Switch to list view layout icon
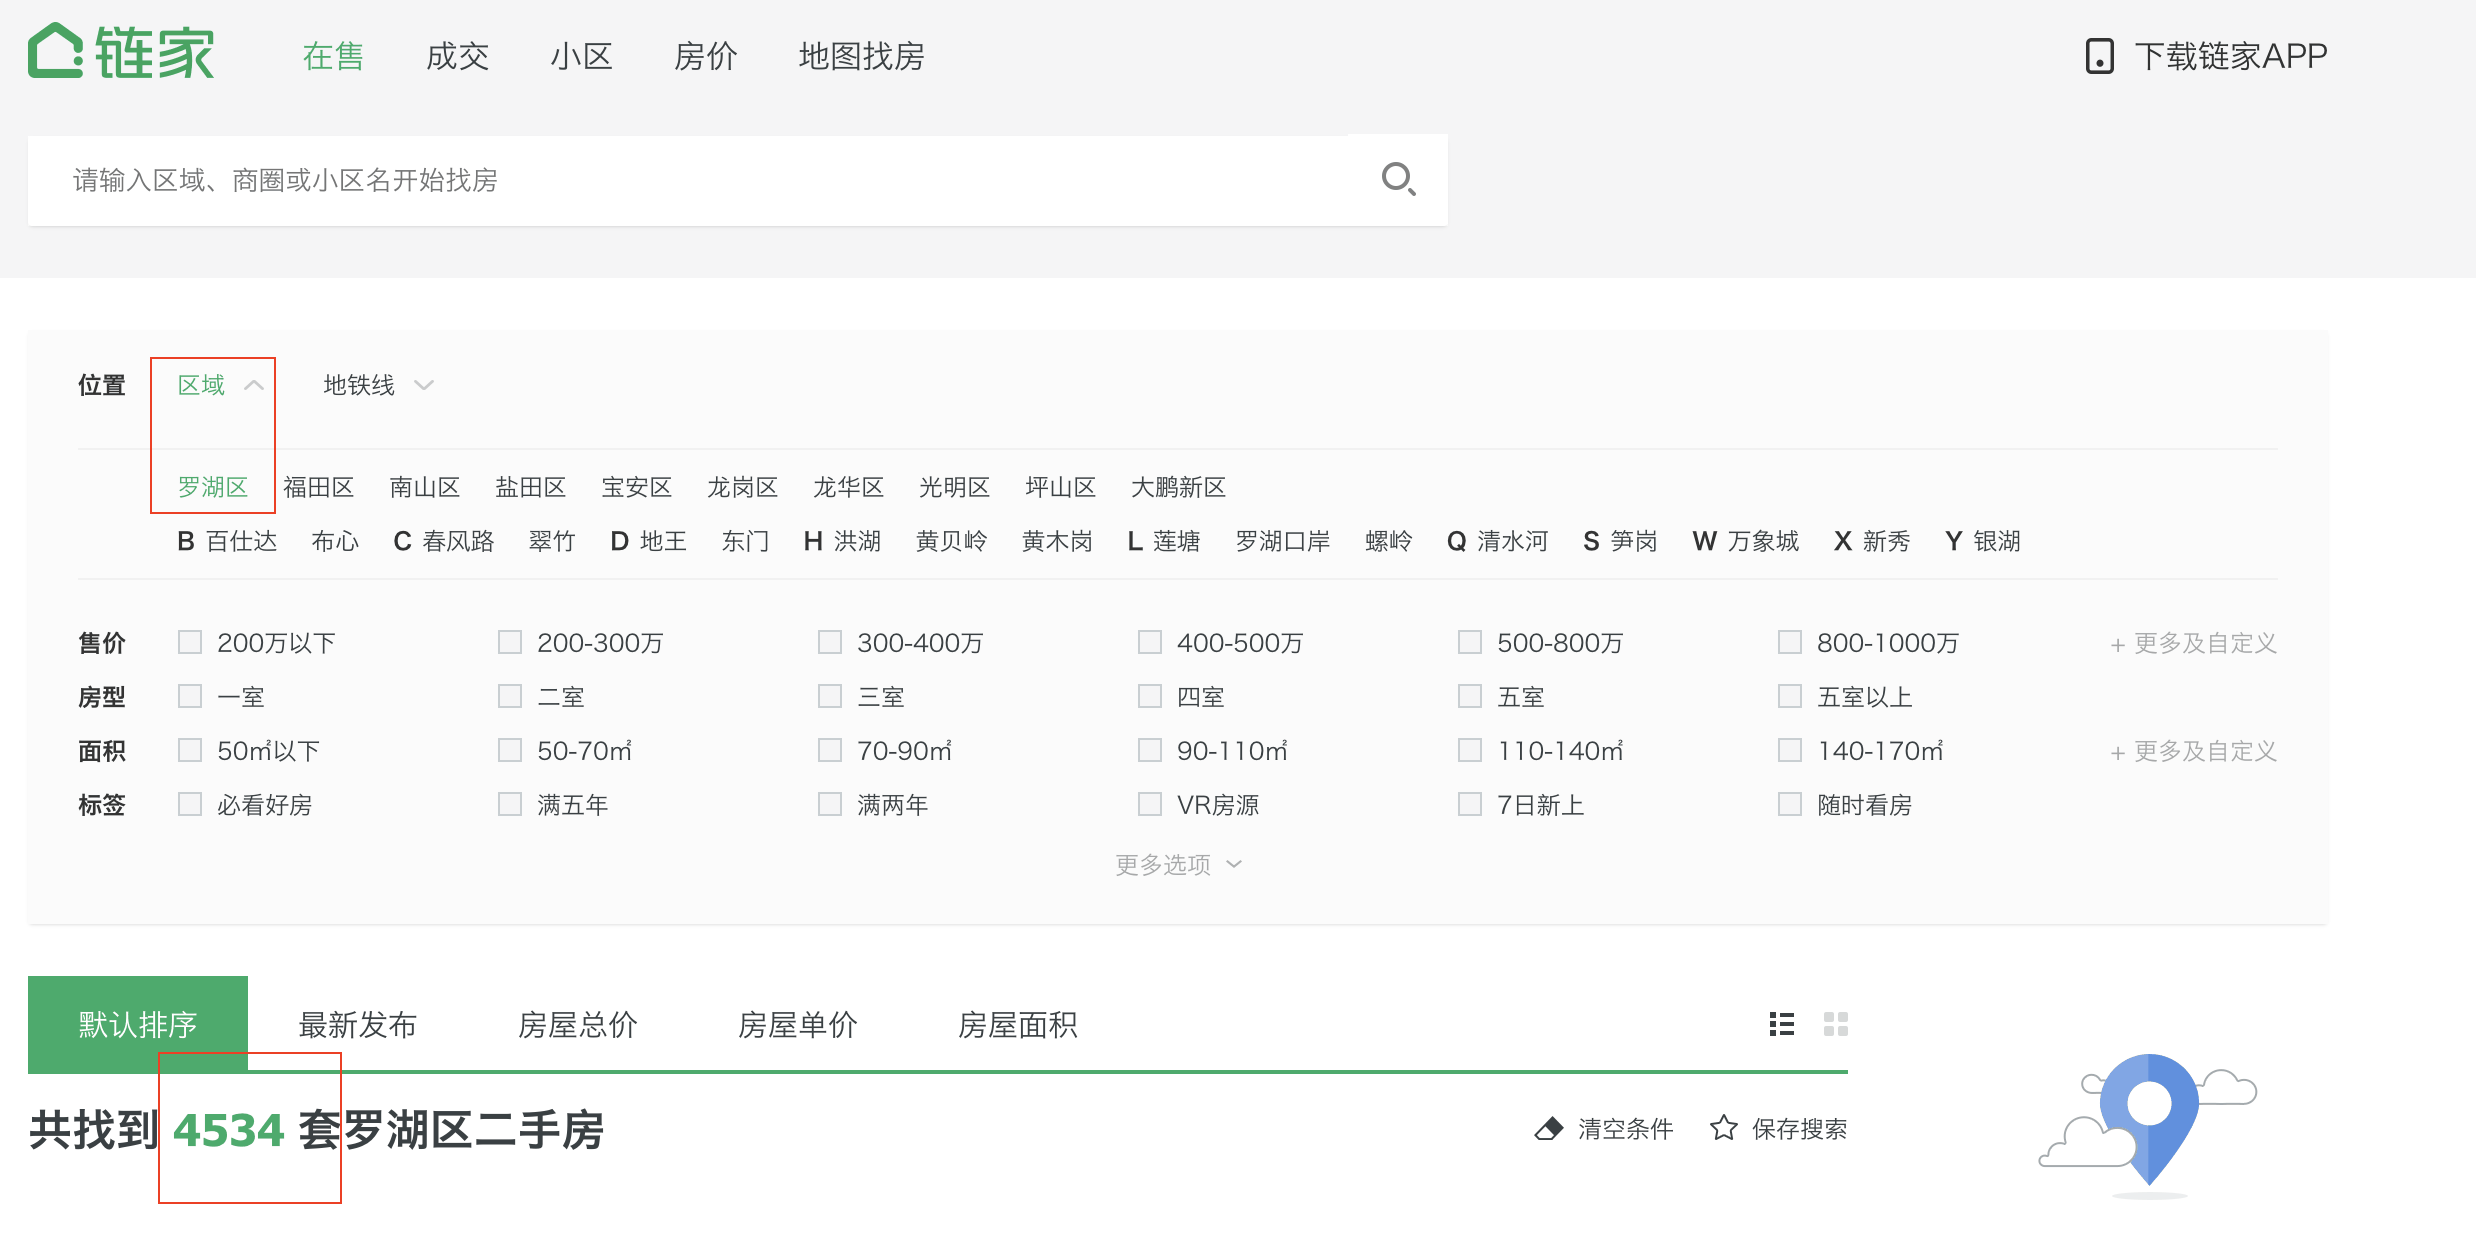 click(1781, 1024)
